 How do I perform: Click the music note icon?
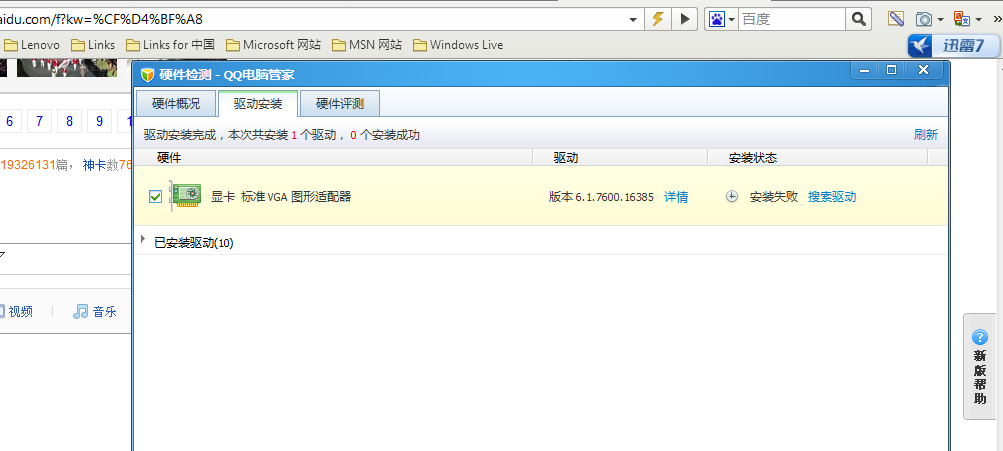pos(81,312)
